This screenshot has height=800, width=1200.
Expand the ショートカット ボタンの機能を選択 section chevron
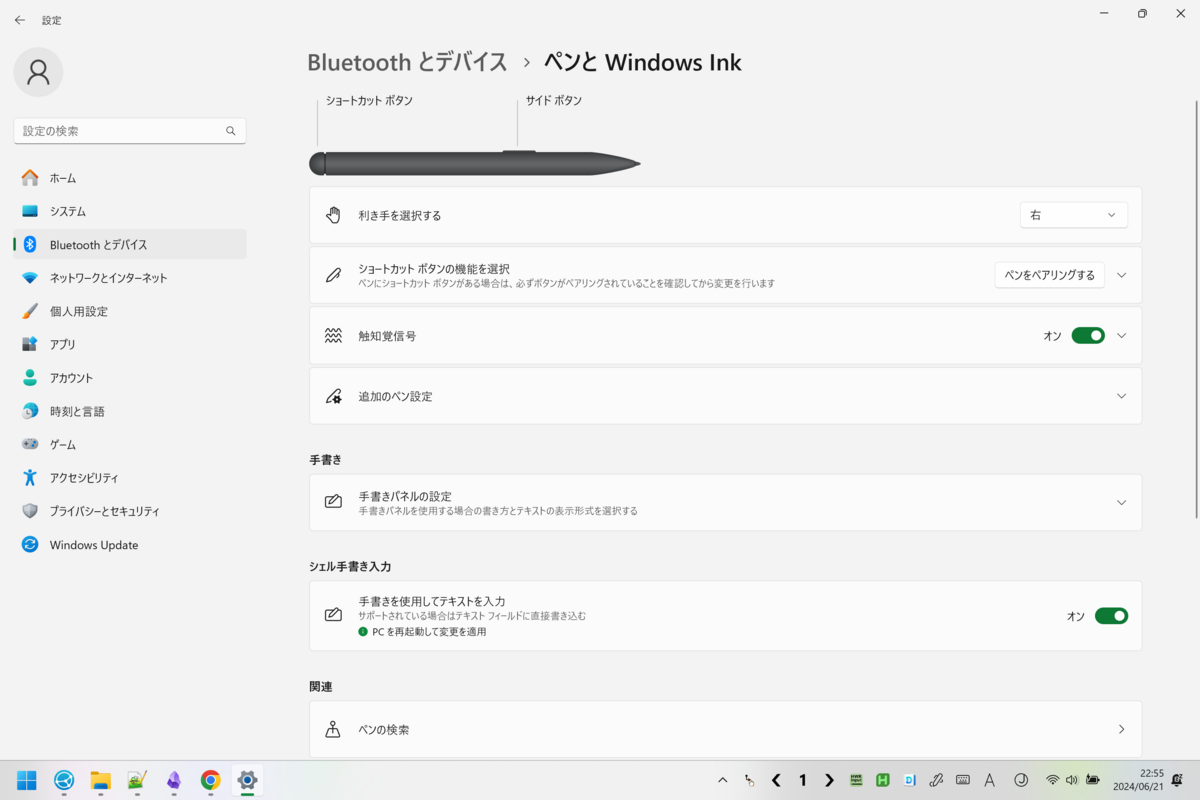coord(1121,275)
